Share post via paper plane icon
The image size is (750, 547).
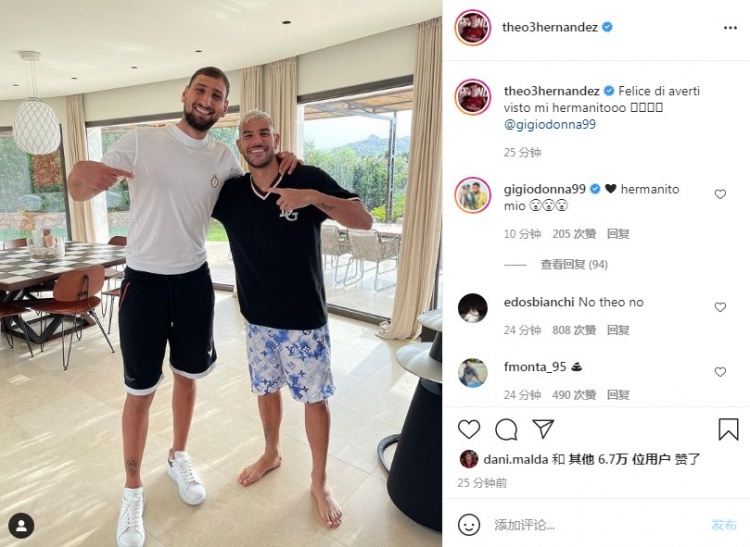(543, 429)
